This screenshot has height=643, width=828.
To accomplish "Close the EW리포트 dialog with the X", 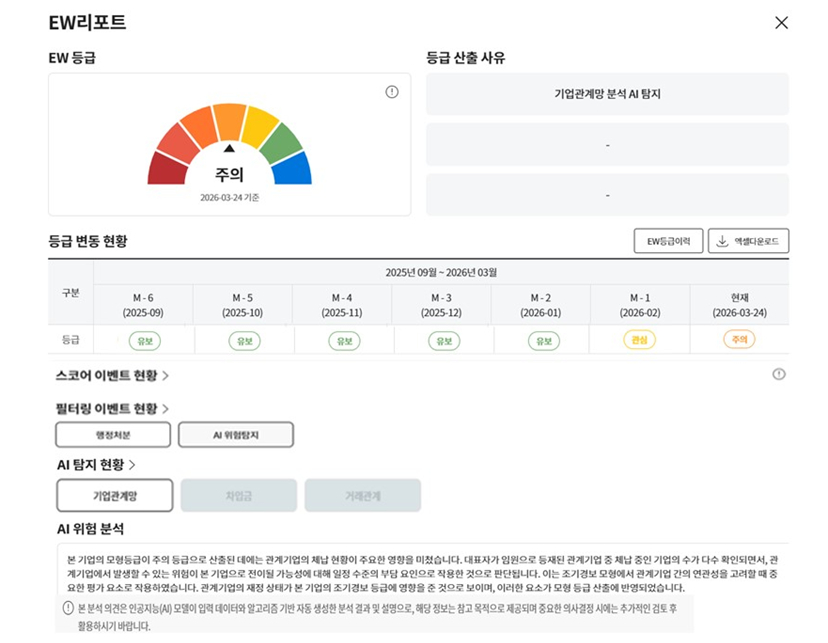I will click(781, 22).
